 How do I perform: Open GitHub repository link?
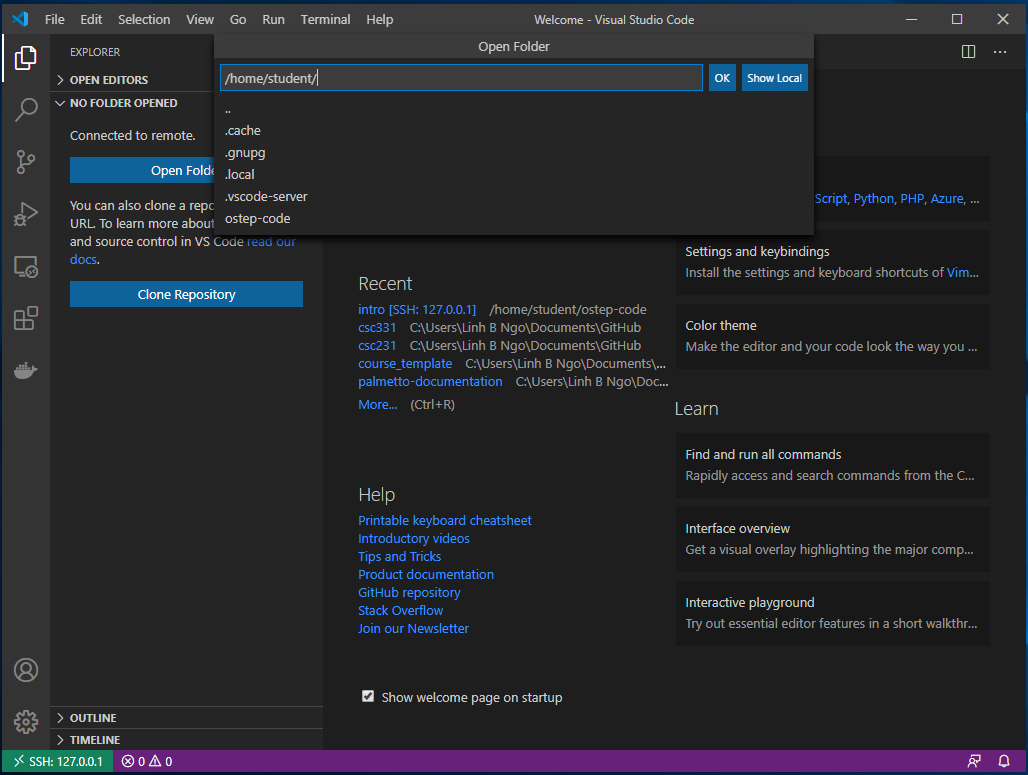coord(409,593)
